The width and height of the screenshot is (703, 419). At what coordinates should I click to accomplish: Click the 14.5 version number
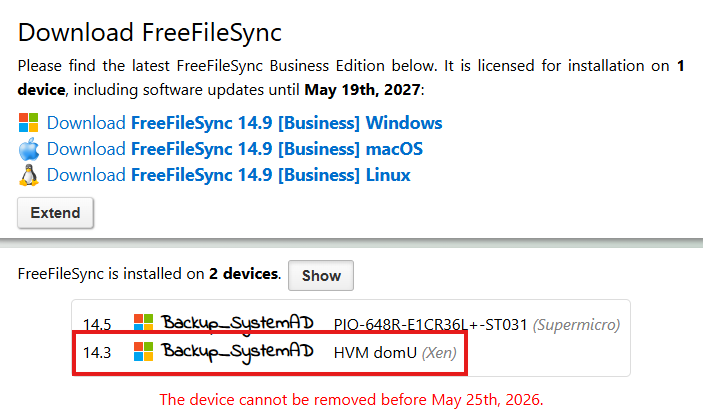coord(97,324)
